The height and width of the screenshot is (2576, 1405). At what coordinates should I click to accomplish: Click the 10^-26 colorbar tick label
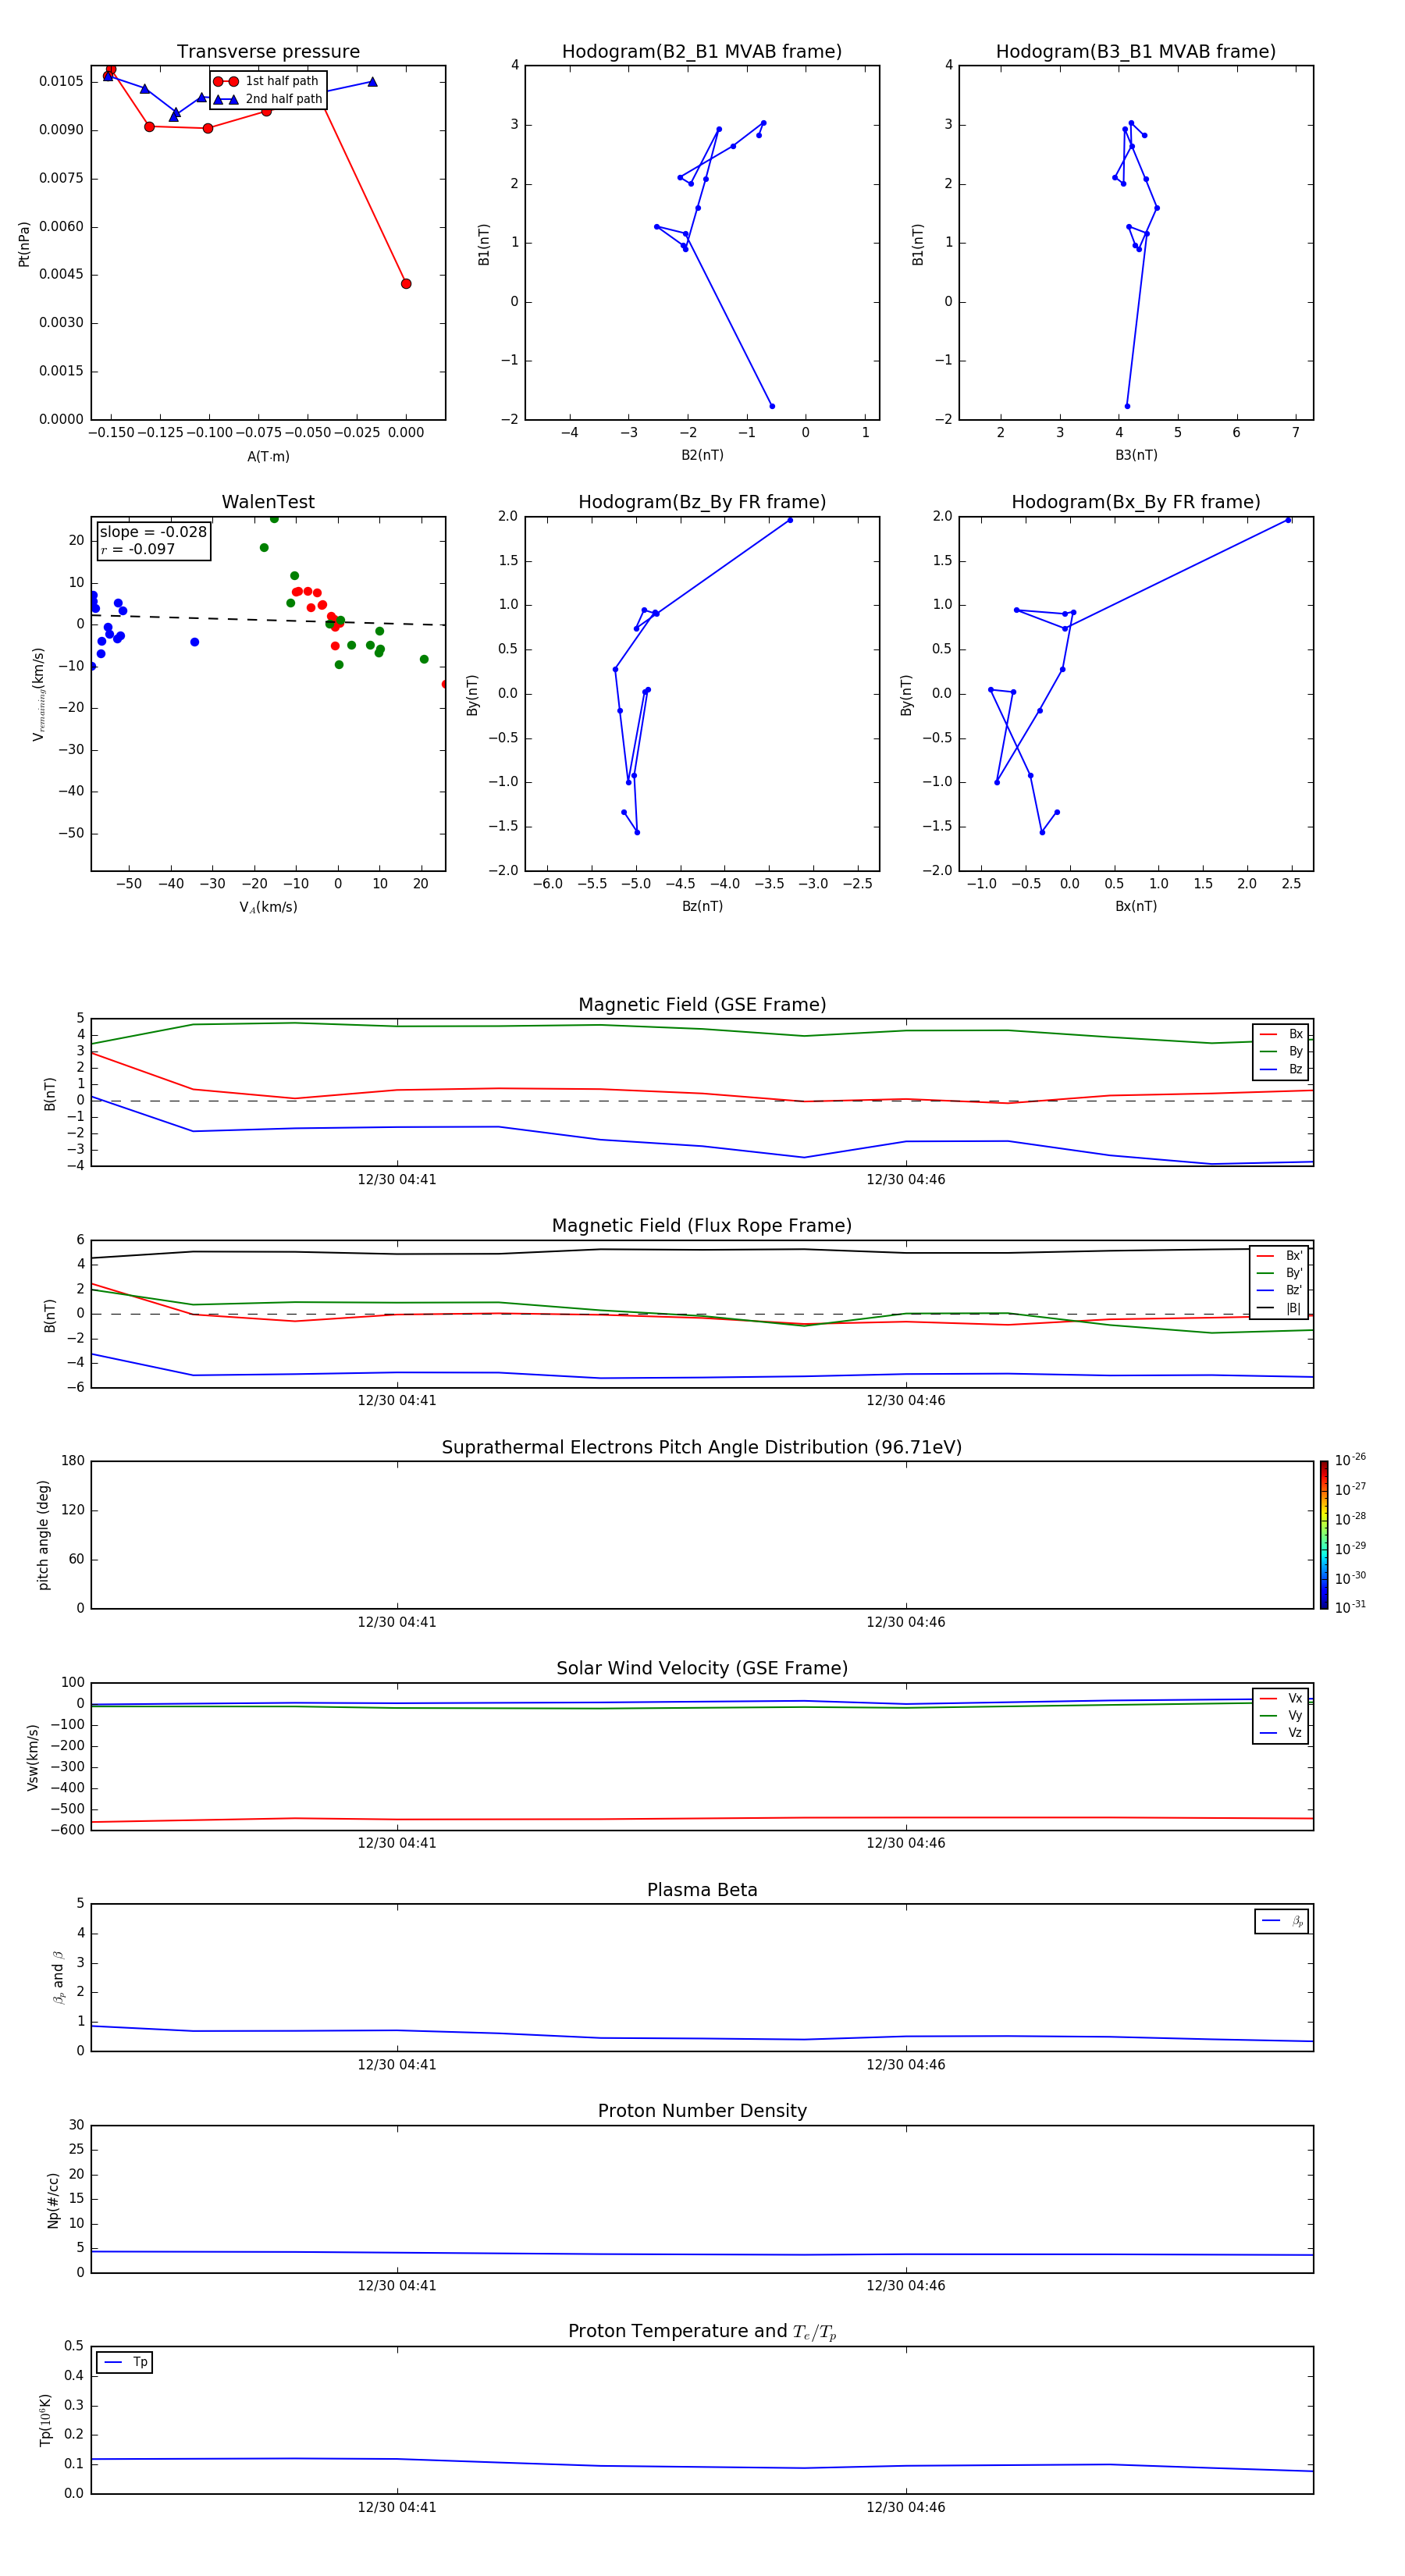1350,1460
